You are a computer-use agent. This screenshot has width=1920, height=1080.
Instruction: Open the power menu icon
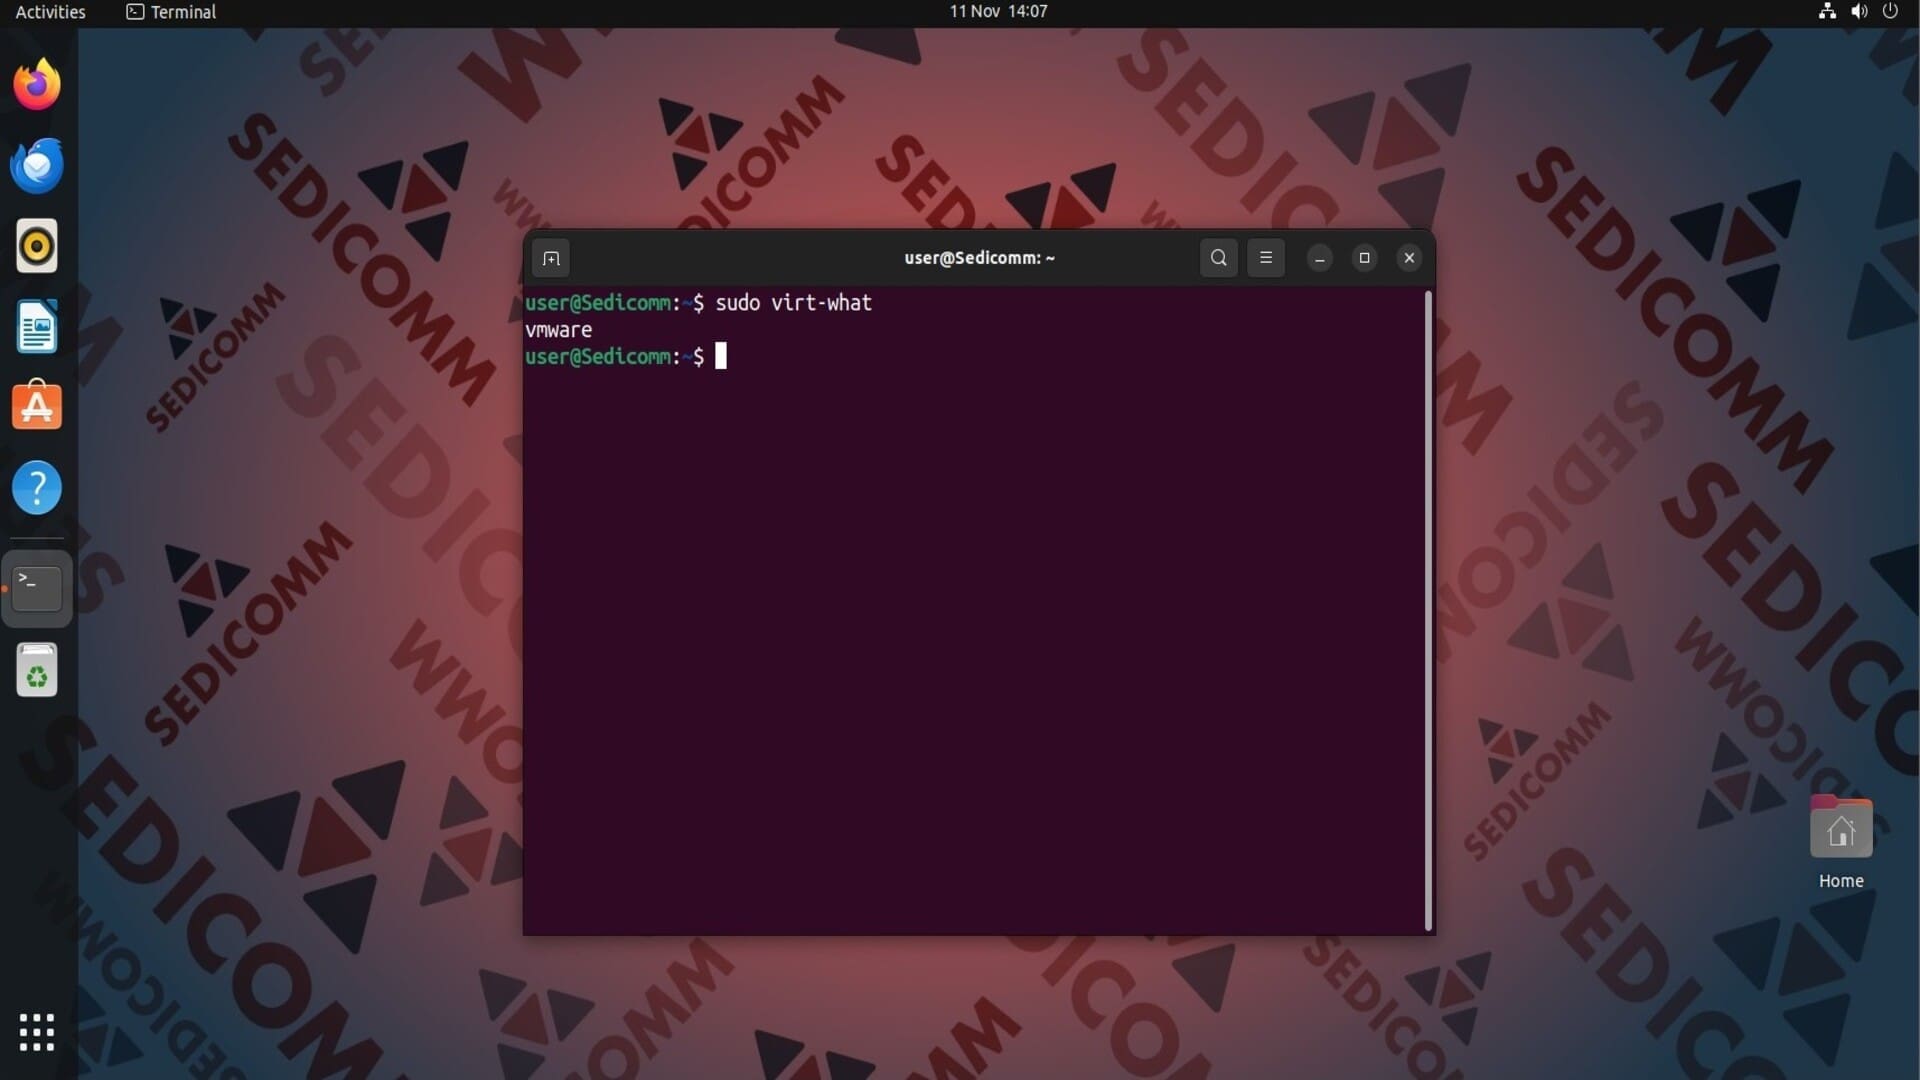click(x=1890, y=12)
